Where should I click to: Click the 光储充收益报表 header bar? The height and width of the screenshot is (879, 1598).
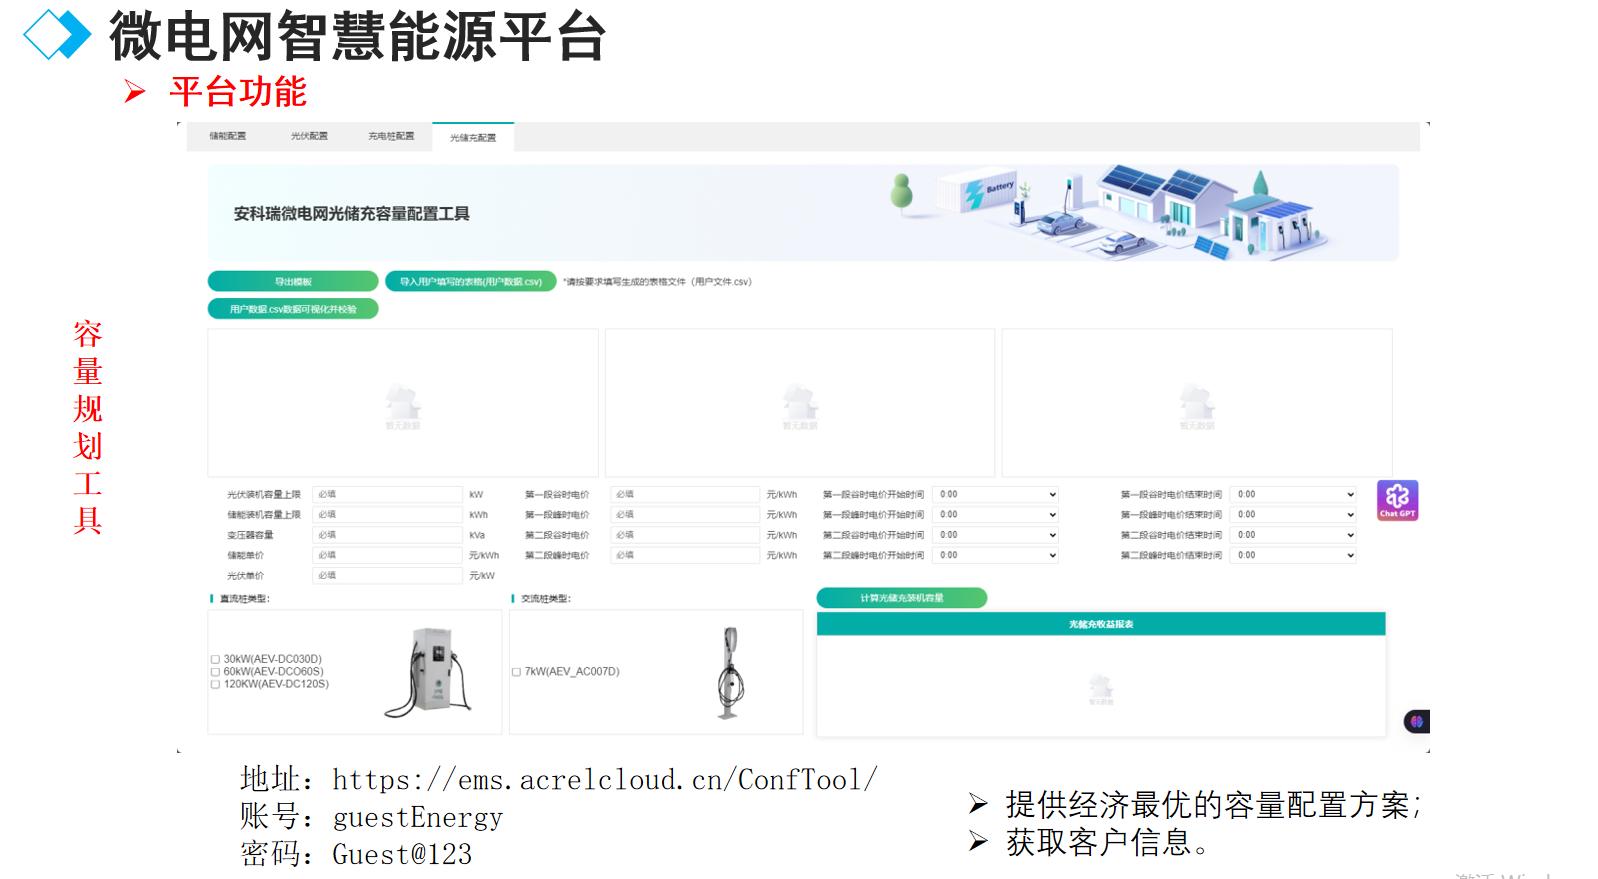1101,624
